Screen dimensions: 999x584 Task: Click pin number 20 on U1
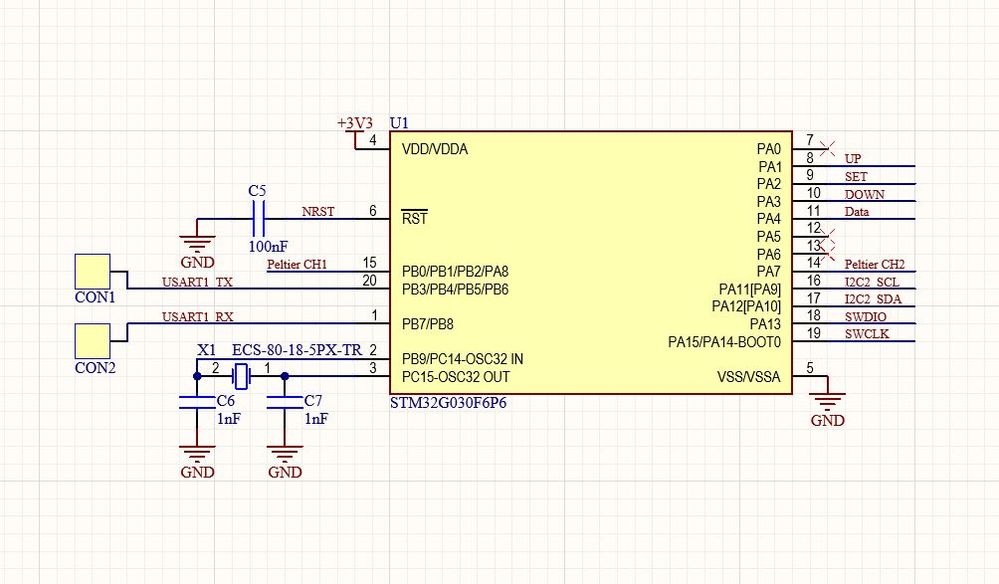coord(370,281)
